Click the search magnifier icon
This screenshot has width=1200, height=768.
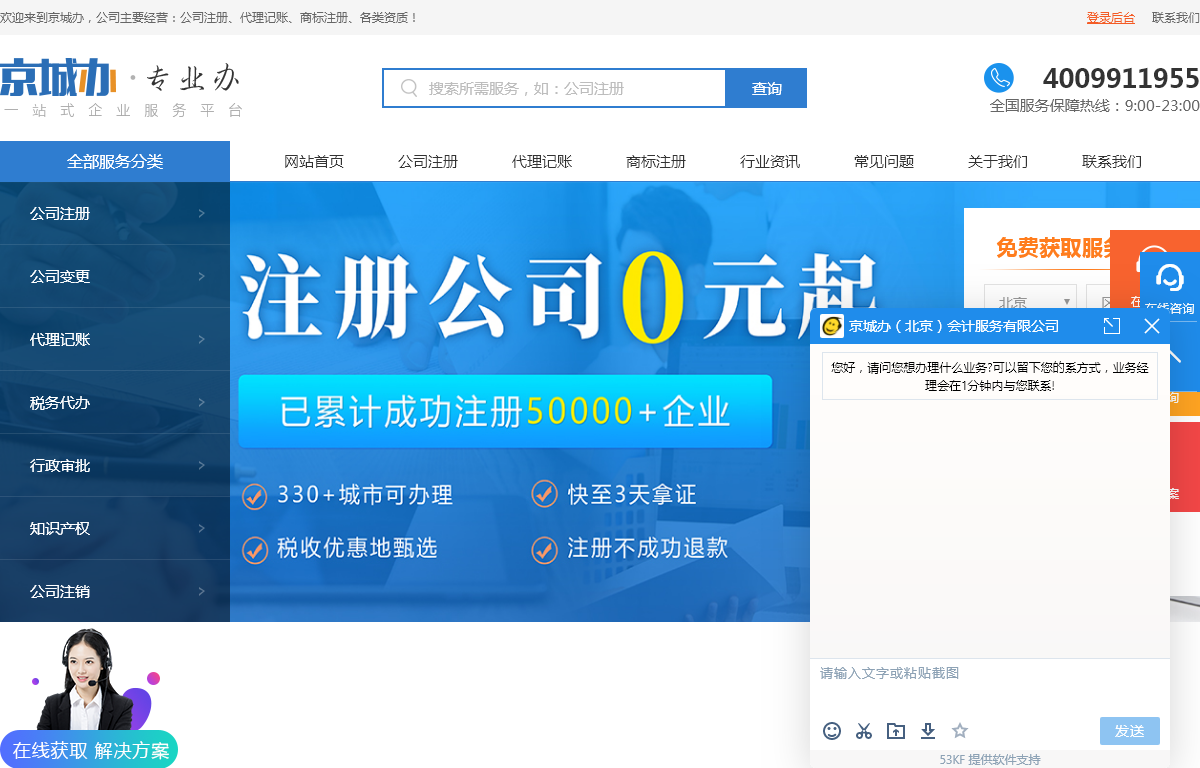click(x=409, y=88)
